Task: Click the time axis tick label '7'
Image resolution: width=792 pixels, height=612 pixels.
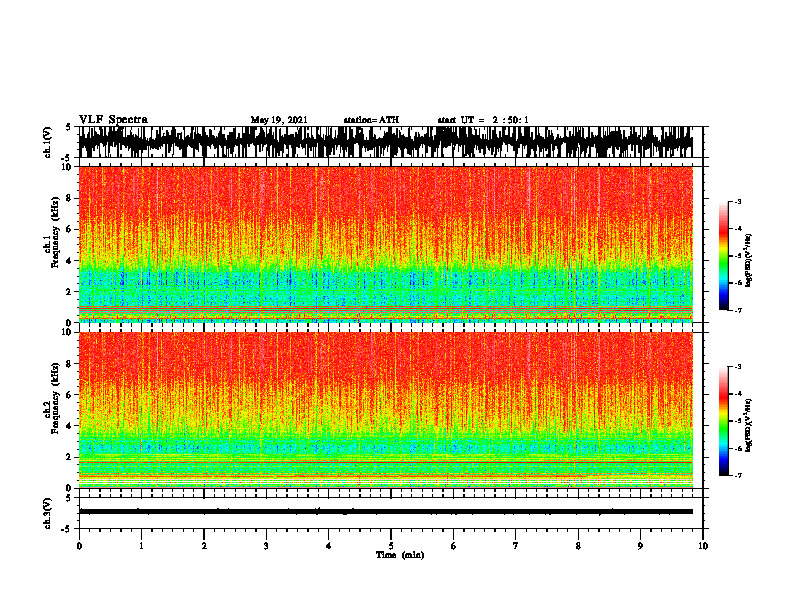Action: click(x=516, y=546)
